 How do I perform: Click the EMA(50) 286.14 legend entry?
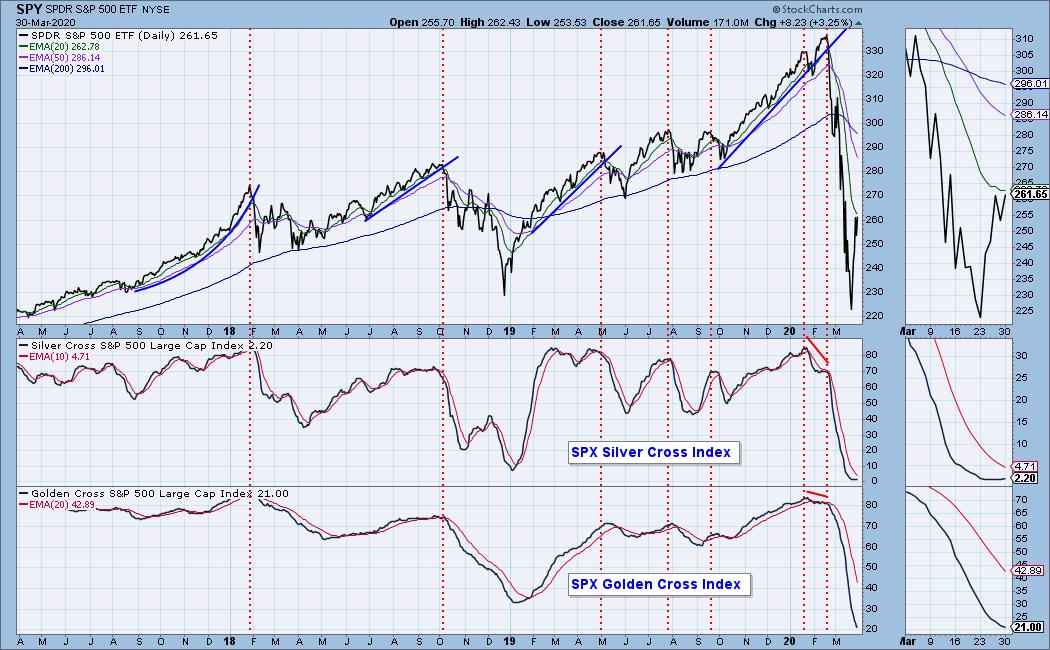click(x=60, y=58)
